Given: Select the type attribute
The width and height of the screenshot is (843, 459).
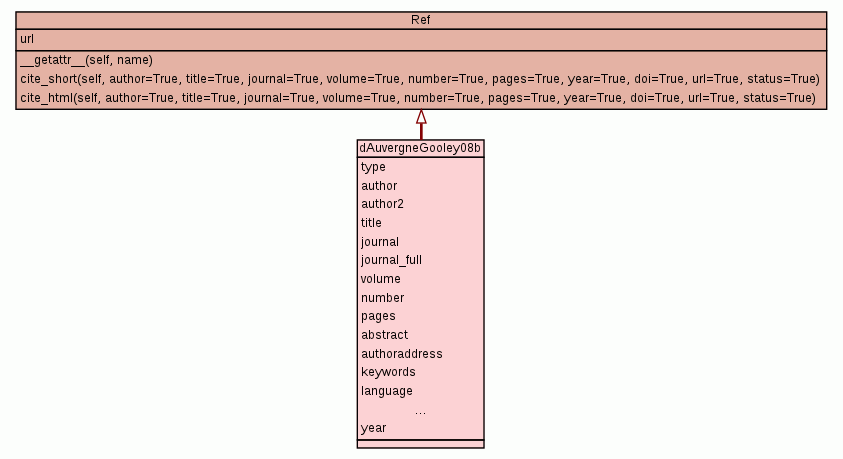Looking at the screenshot, I should 373,167.
